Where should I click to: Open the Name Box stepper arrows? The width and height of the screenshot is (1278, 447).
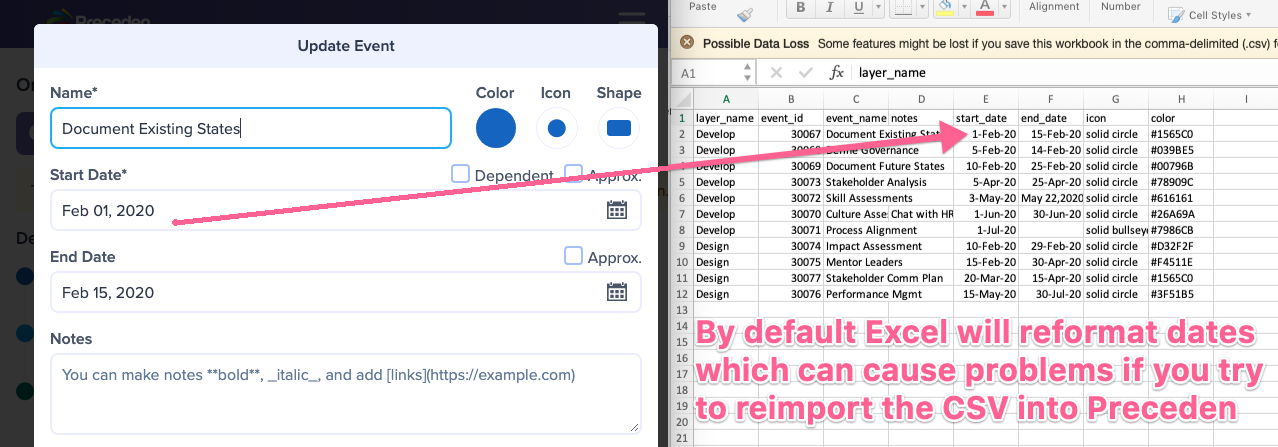click(x=747, y=73)
